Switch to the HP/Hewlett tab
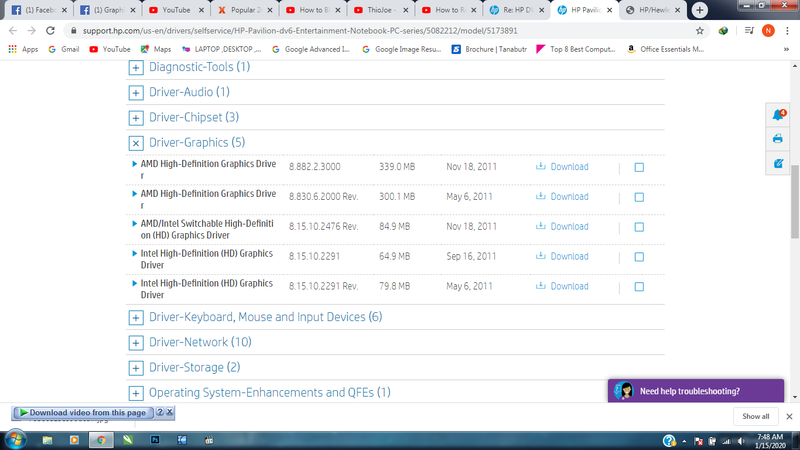The image size is (800, 450). tap(653, 10)
